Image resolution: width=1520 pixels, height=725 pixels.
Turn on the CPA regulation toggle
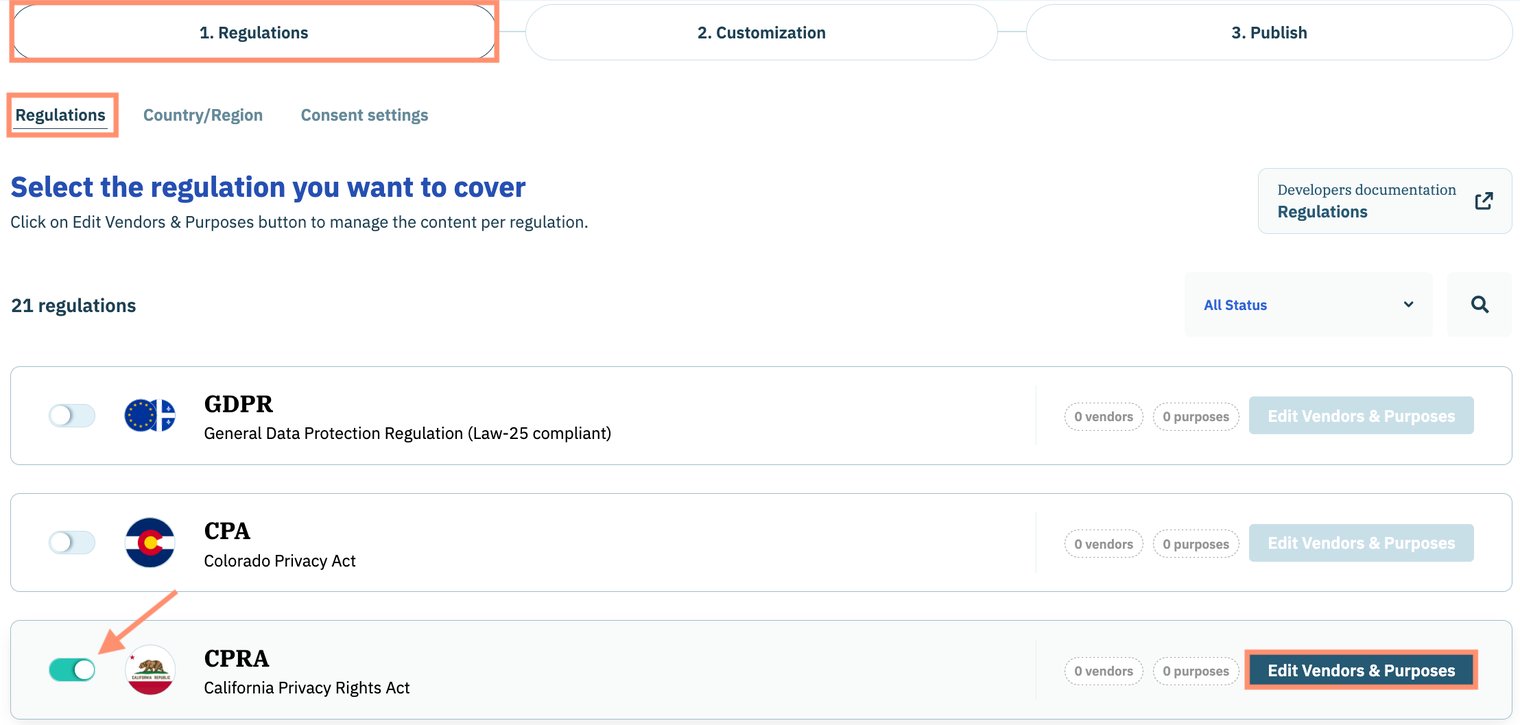point(72,543)
